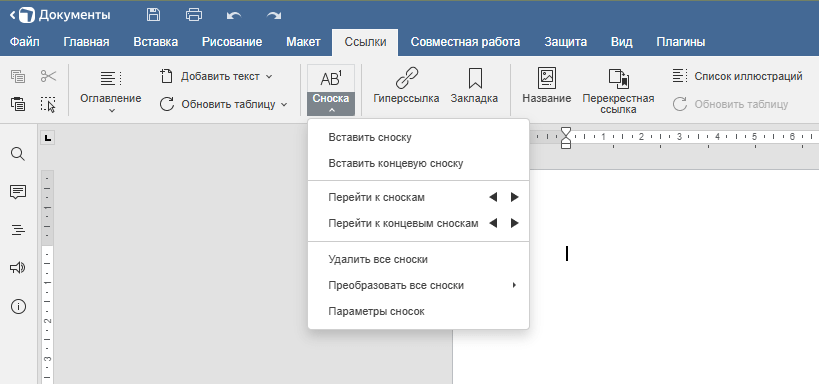
Task: Open the Файл tab
Action: (x=25, y=42)
